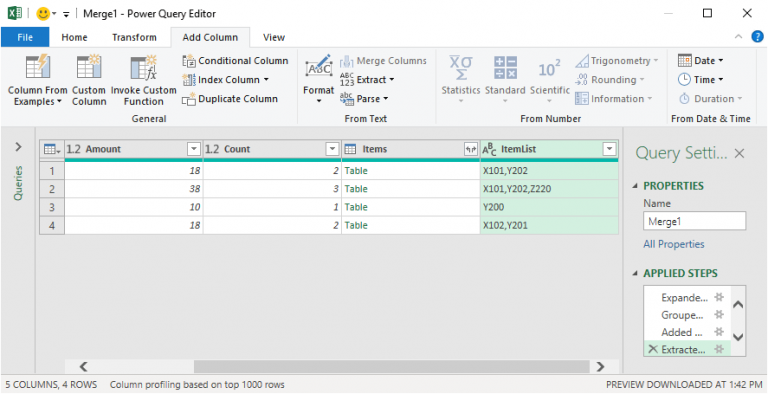768x394 pixels.
Task: Select the Expanded applied step
Action: pyautogui.click(x=684, y=297)
